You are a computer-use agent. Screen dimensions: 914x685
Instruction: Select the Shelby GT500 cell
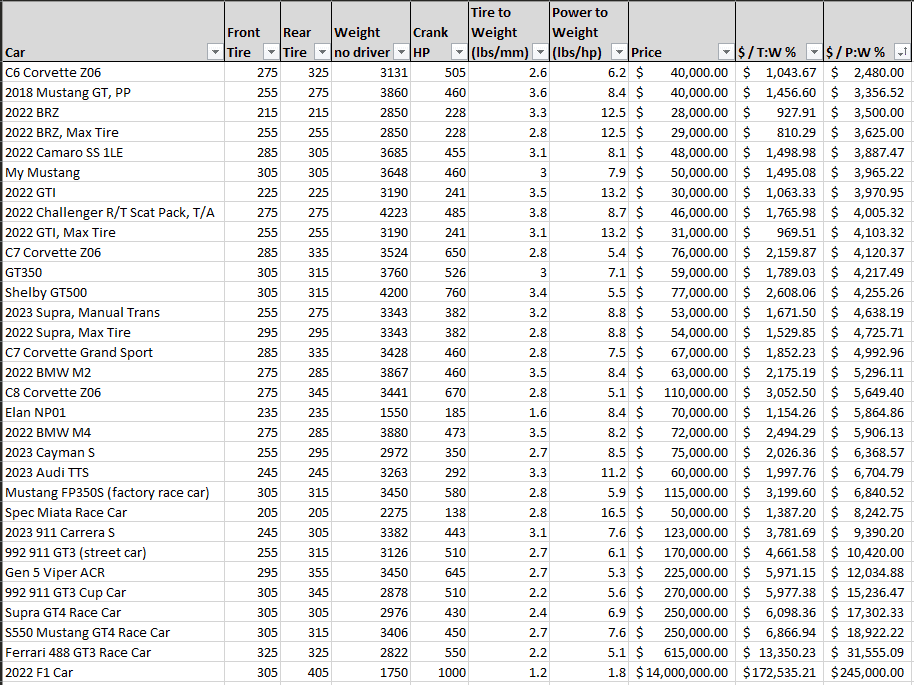(113, 293)
